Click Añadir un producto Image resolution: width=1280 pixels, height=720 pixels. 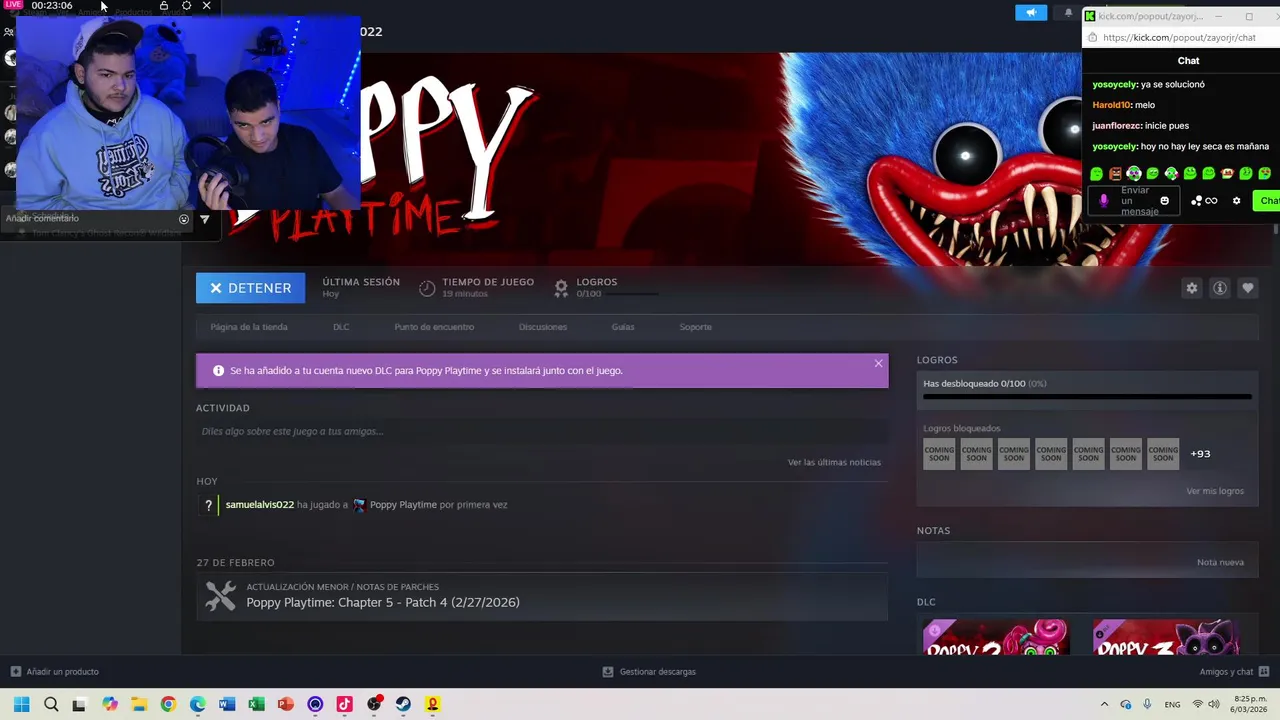click(55, 672)
